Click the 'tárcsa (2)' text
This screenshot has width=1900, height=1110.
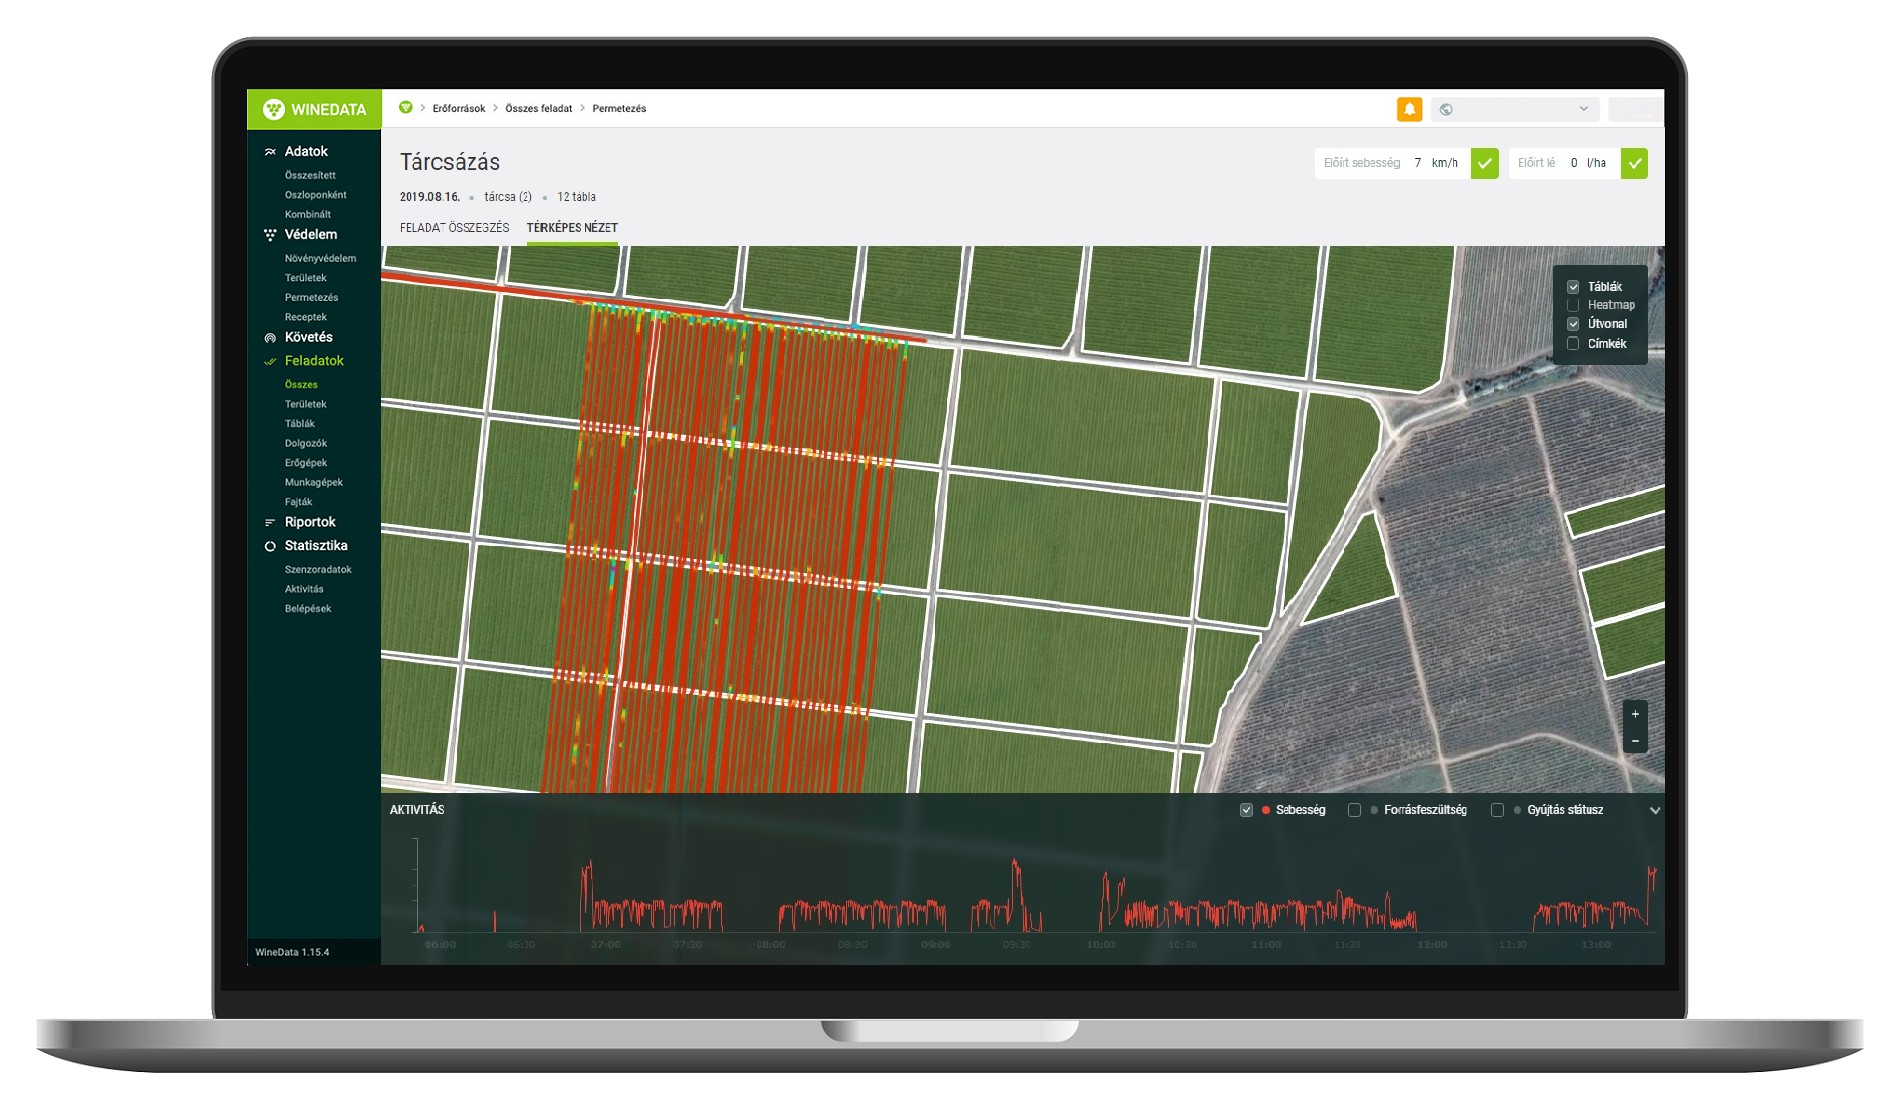508,197
